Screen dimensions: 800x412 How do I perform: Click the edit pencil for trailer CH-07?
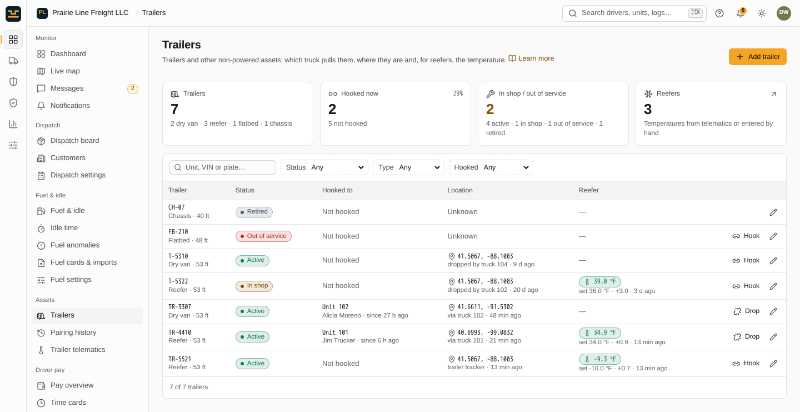pos(773,212)
